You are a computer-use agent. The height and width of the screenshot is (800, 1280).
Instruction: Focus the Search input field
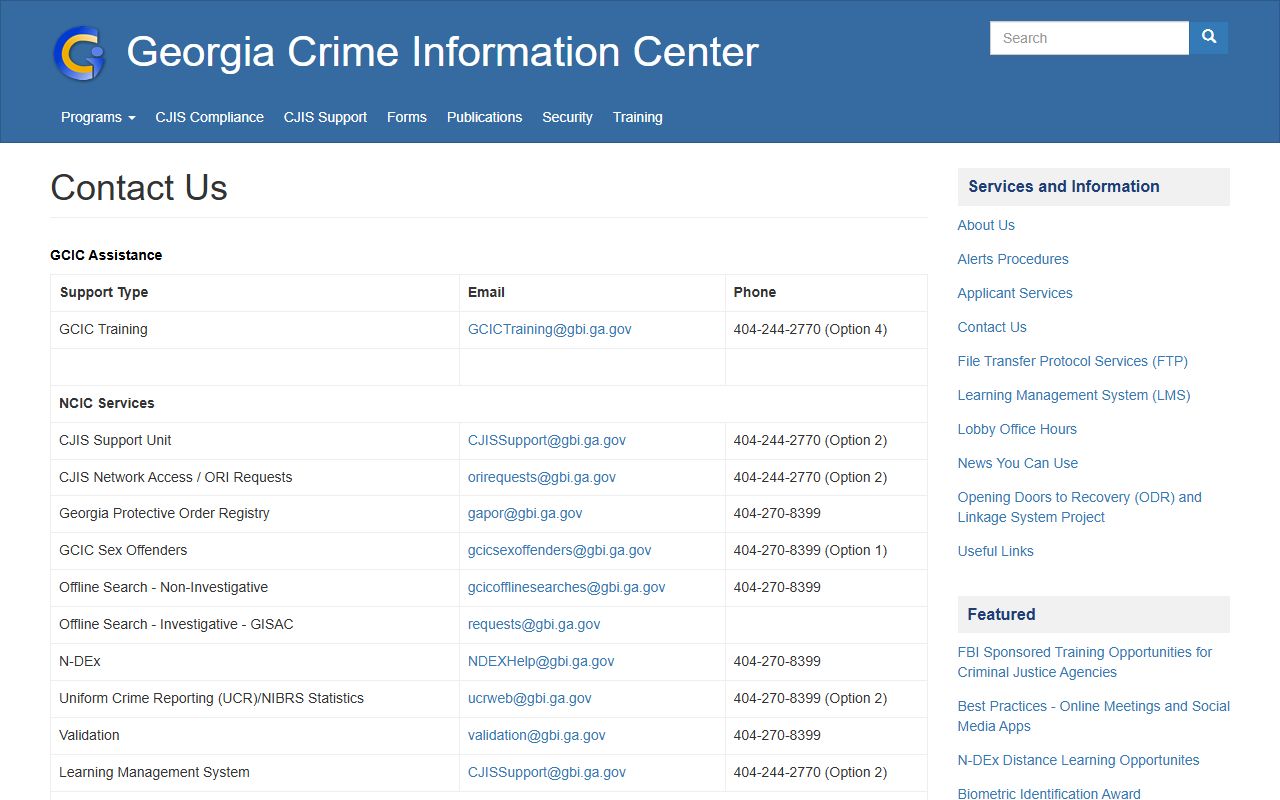1089,38
